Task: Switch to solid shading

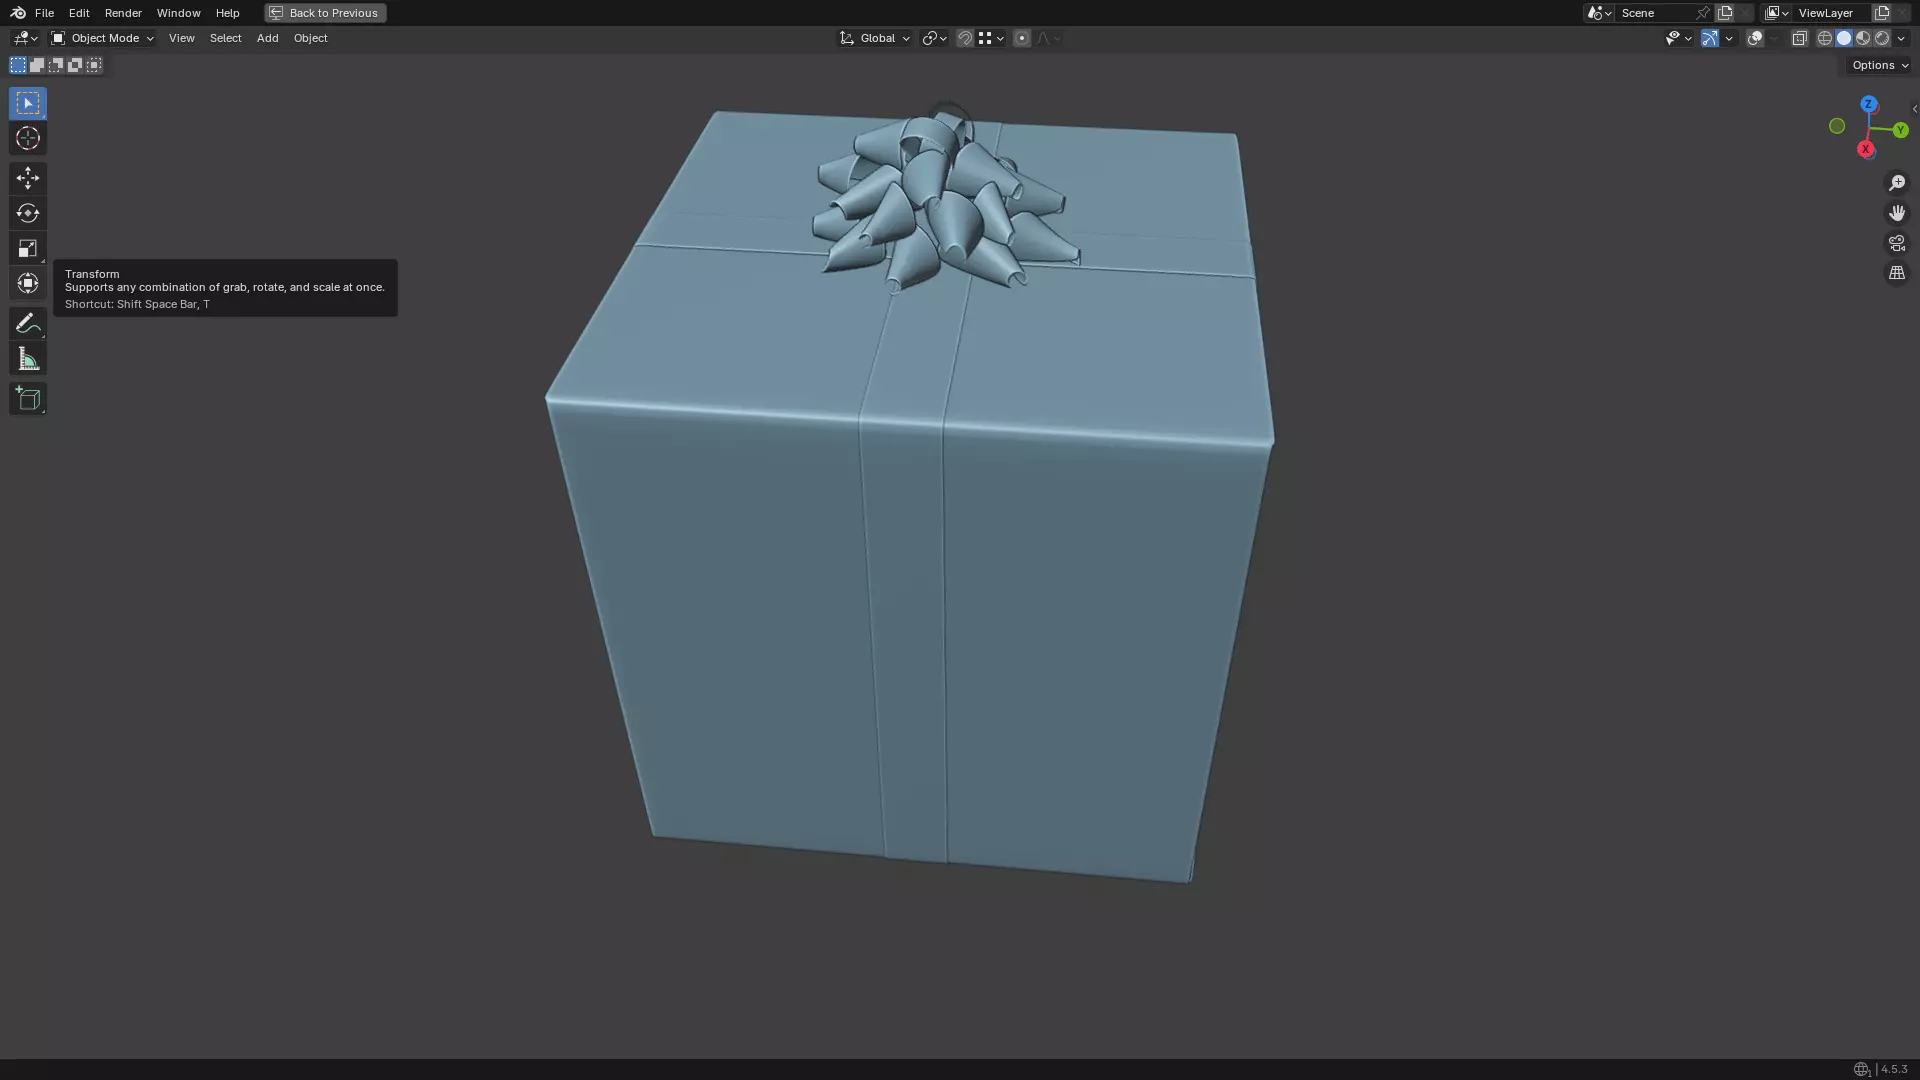Action: (x=1844, y=38)
